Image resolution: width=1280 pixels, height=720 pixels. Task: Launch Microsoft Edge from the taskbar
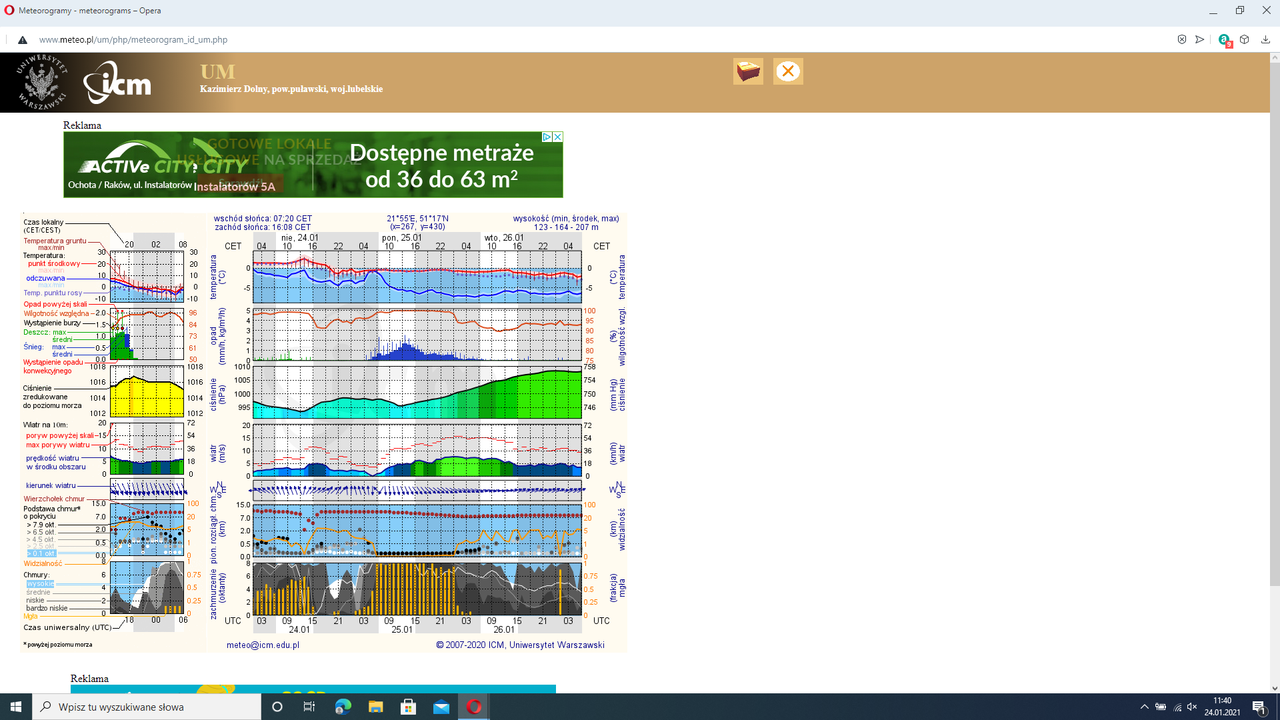343,707
